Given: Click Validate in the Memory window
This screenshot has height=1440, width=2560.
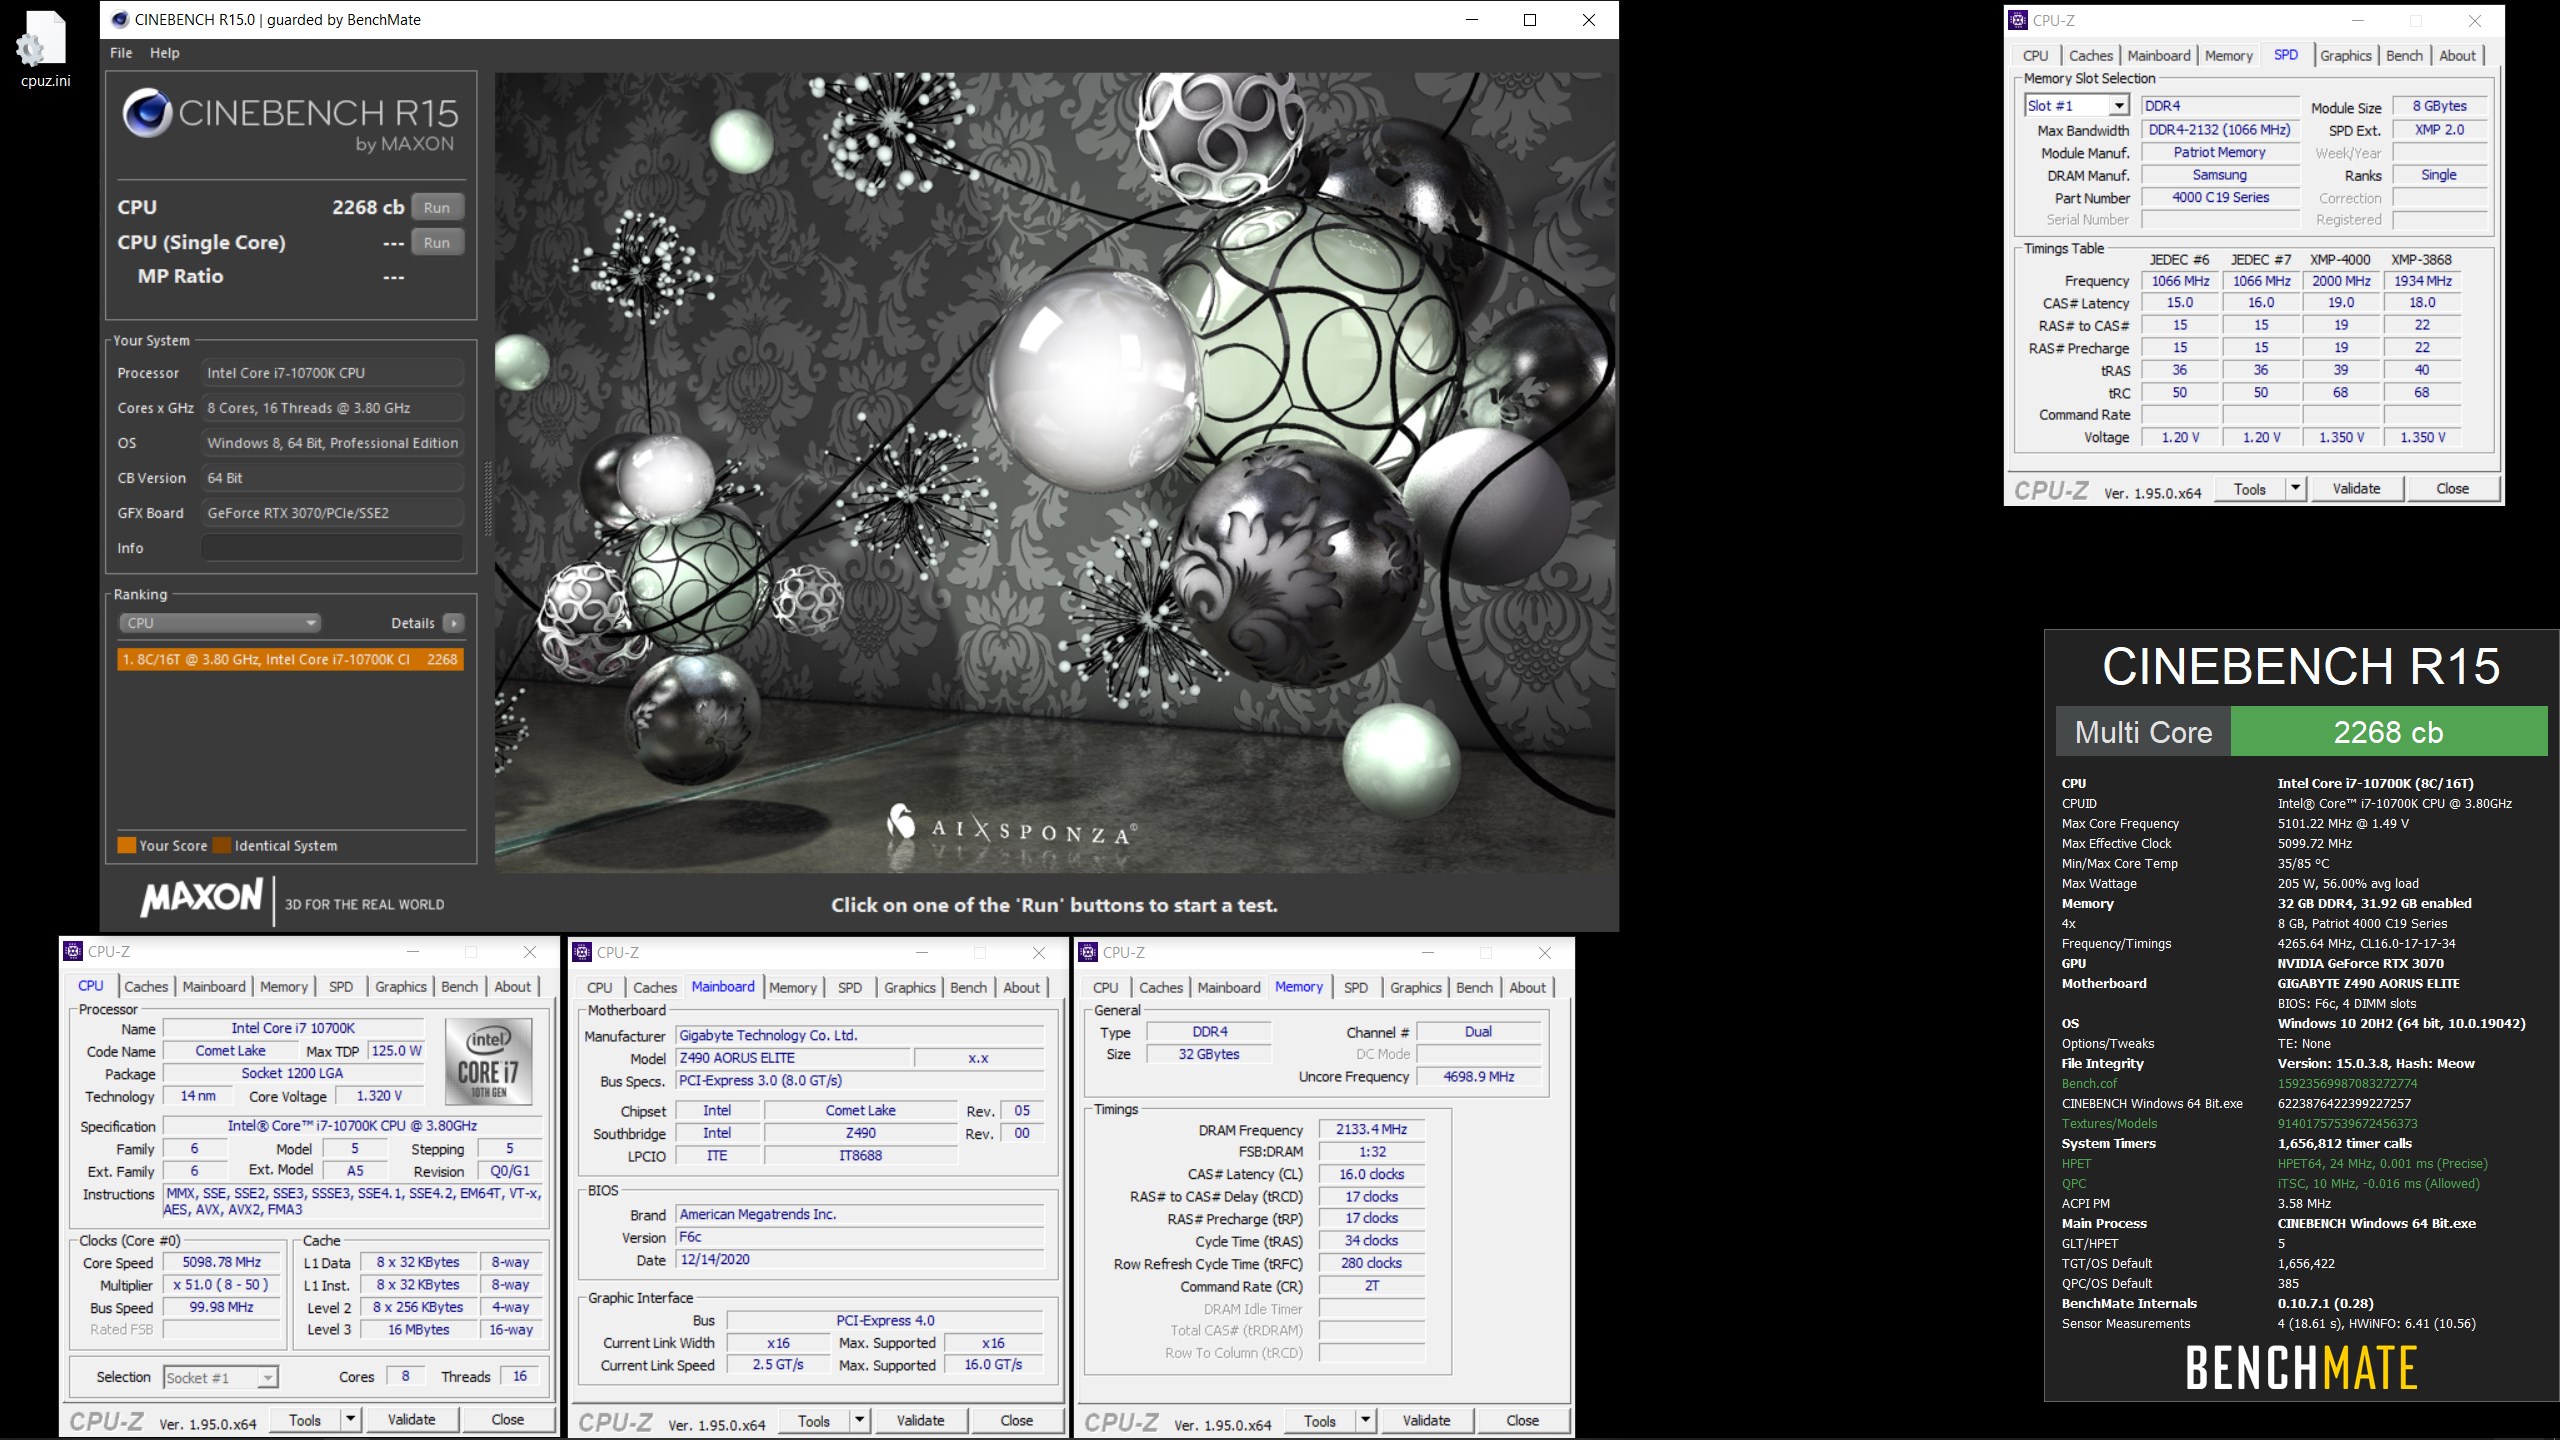Looking at the screenshot, I should (1426, 1420).
